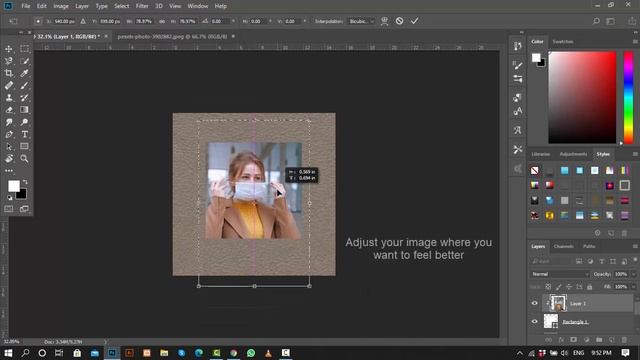
Task: Open Windows Start button
Action: click(x=8, y=353)
